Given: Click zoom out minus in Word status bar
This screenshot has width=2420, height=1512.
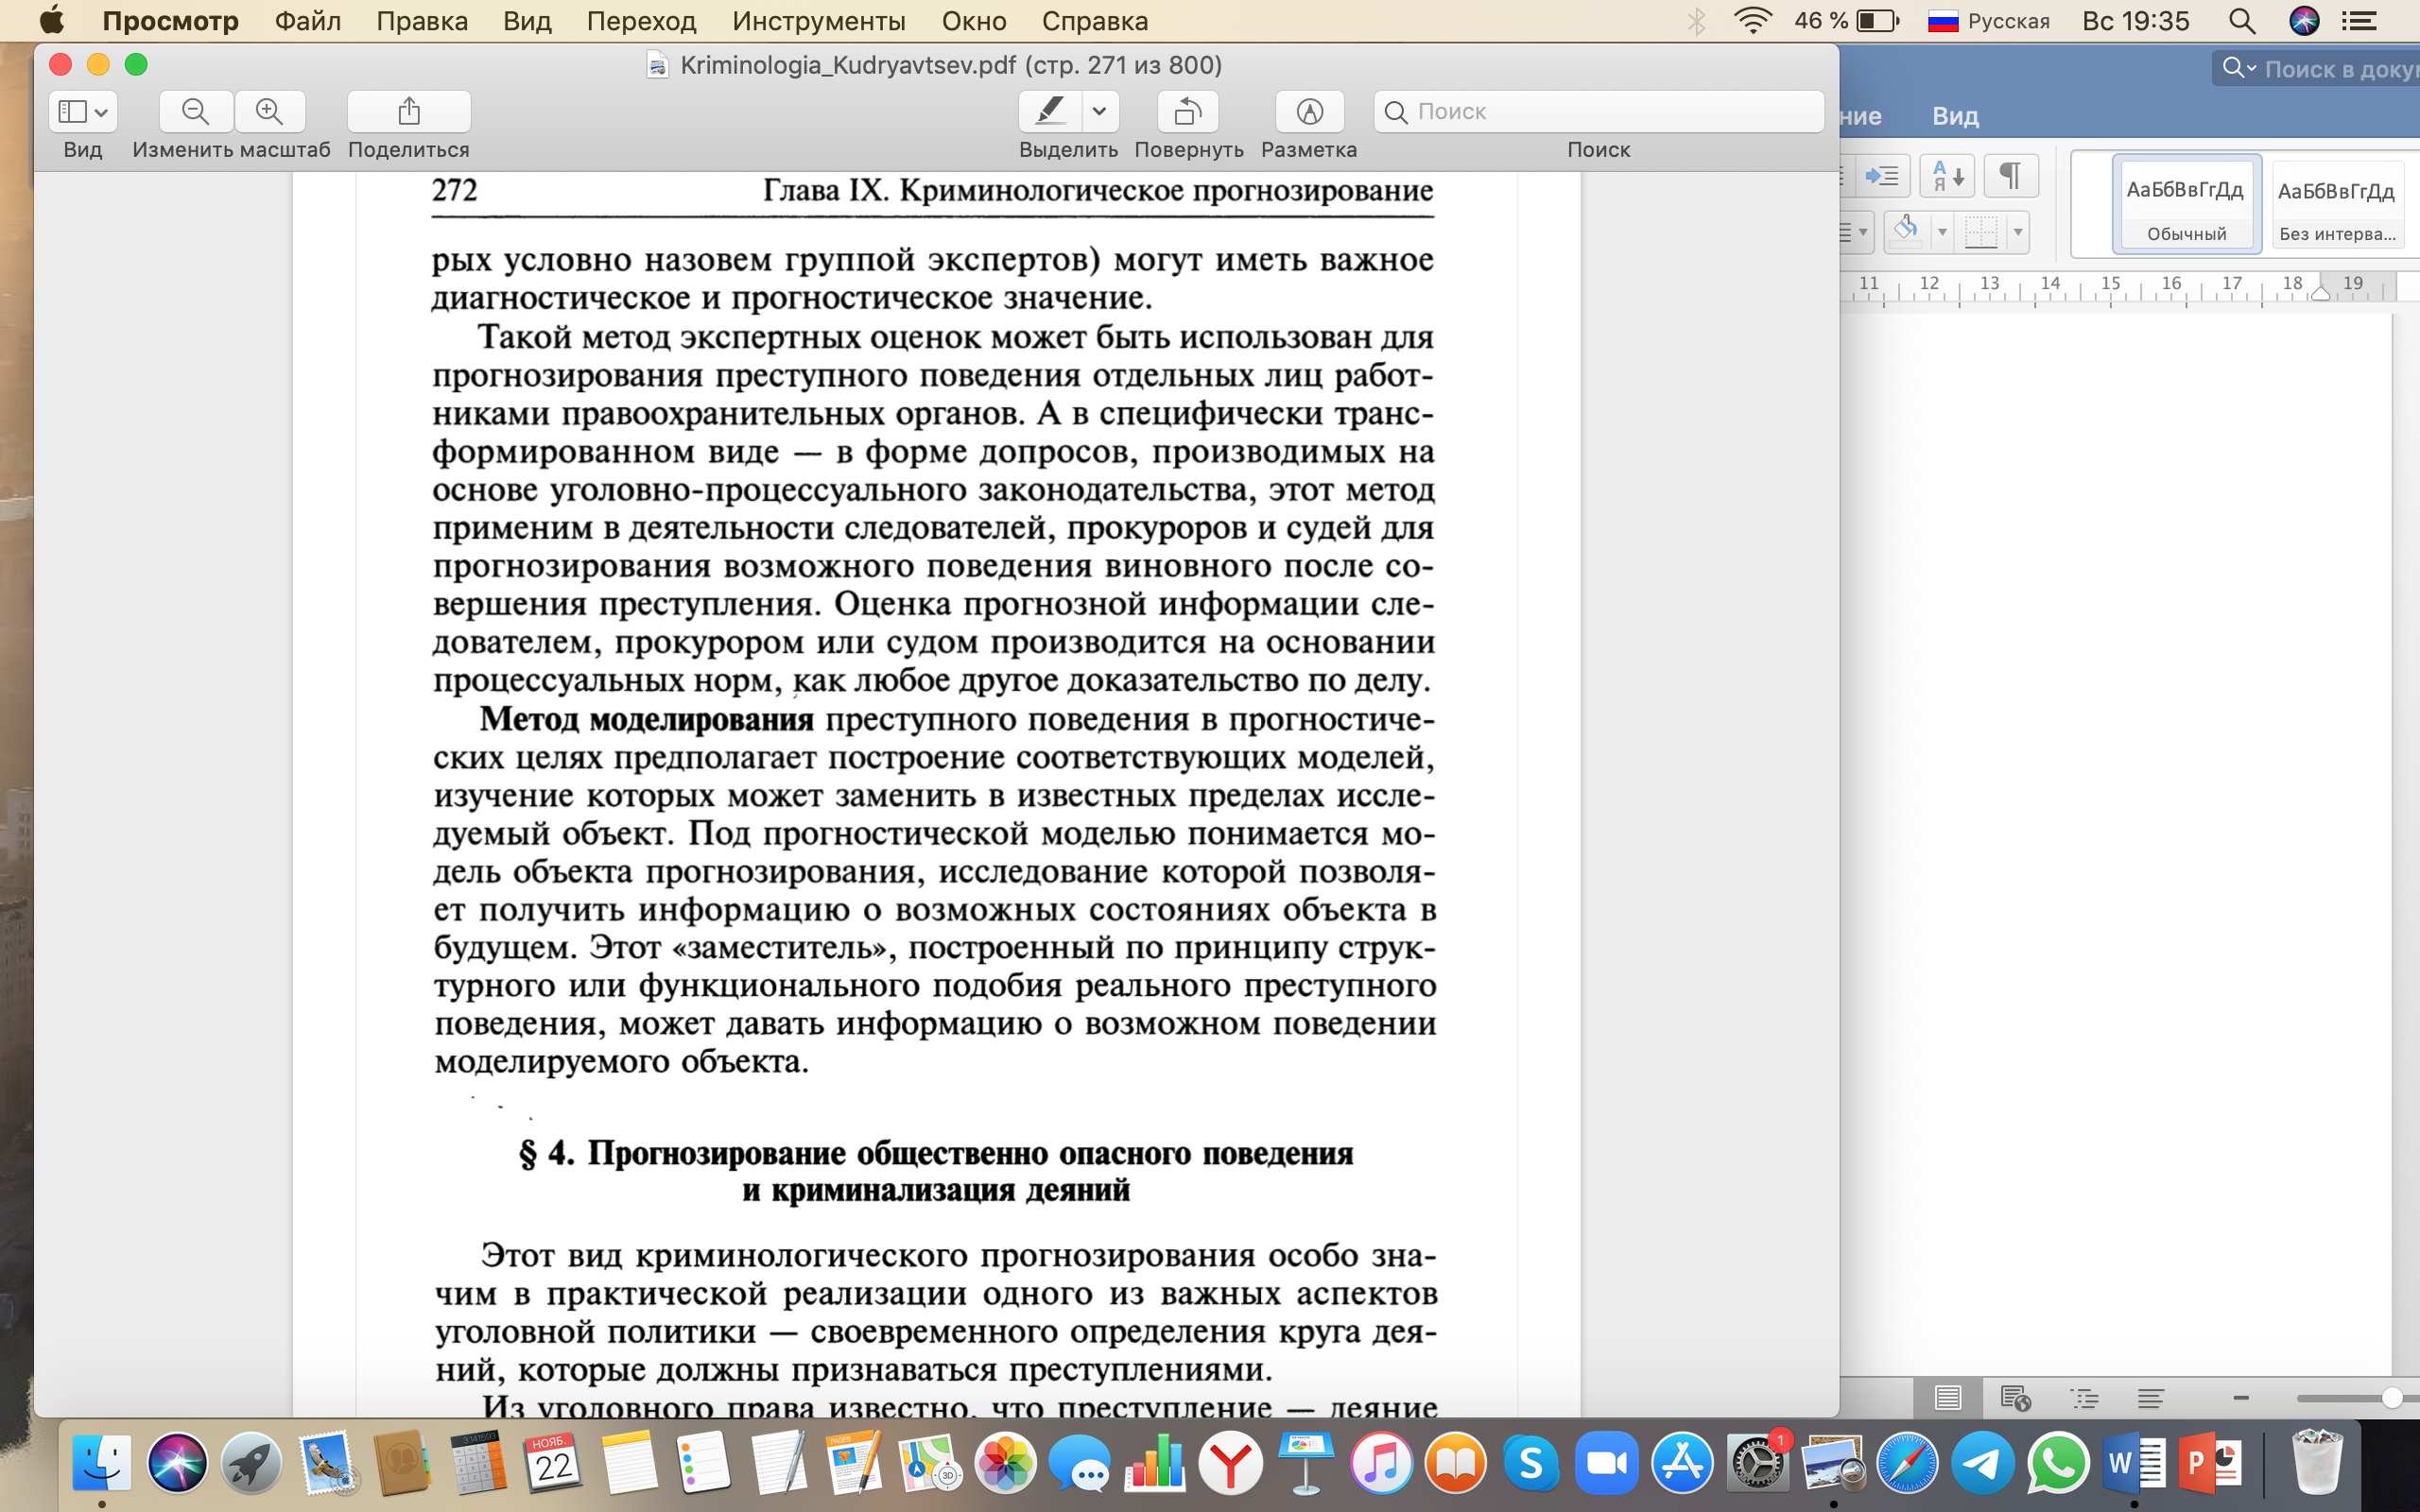Looking at the screenshot, I should tap(2241, 1398).
